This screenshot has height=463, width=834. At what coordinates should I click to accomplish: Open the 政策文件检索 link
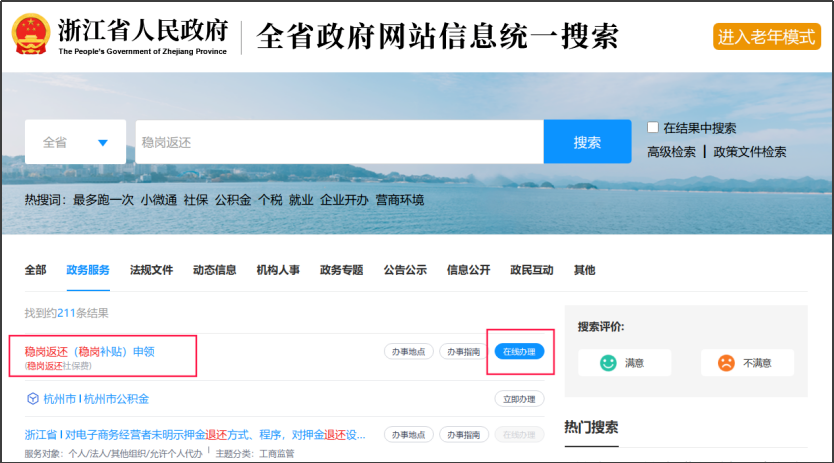pyautogui.click(x=749, y=152)
